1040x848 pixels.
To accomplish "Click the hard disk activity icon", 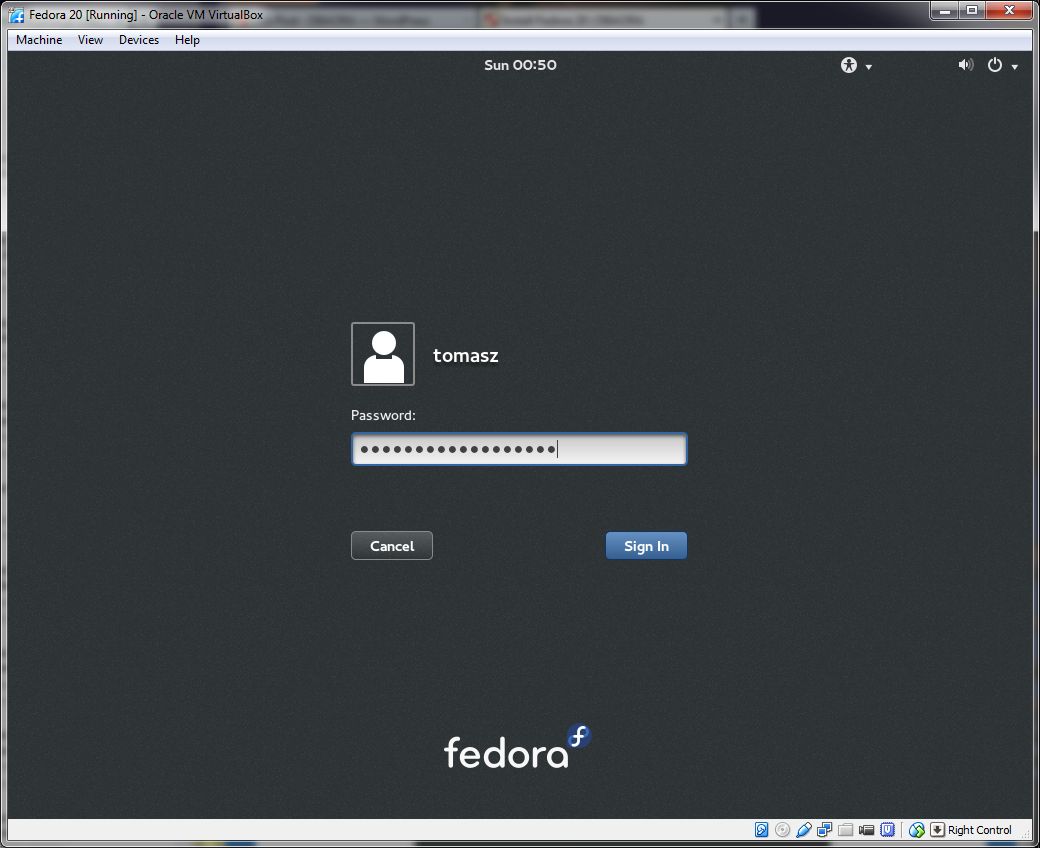I will pos(761,829).
